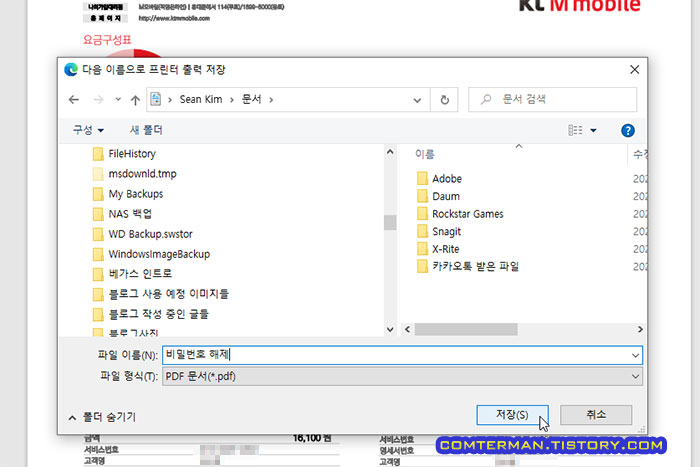The height and width of the screenshot is (467, 700).
Task: Refresh the folder view
Action: (x=445, y=100)
